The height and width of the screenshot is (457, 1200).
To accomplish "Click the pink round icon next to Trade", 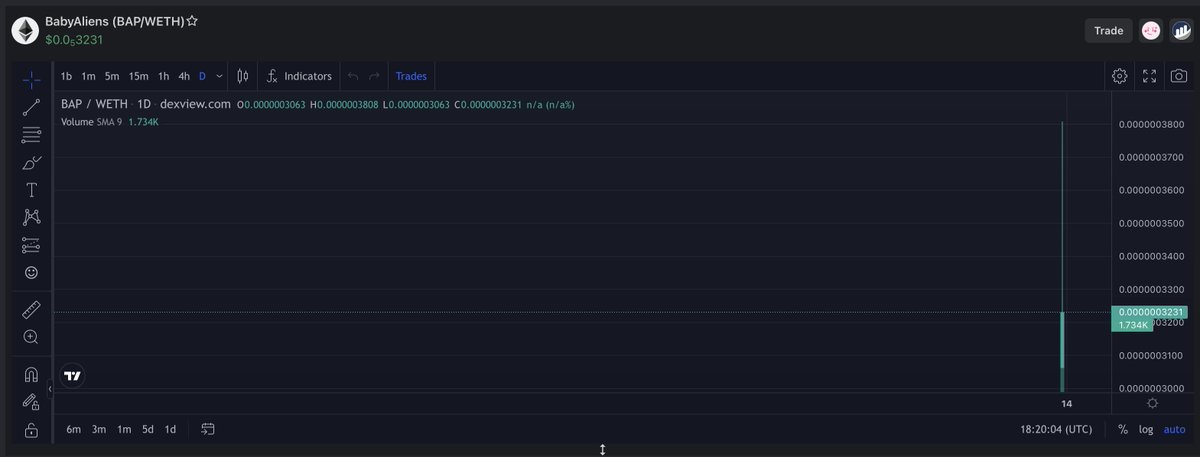I will click(1151, 31).
